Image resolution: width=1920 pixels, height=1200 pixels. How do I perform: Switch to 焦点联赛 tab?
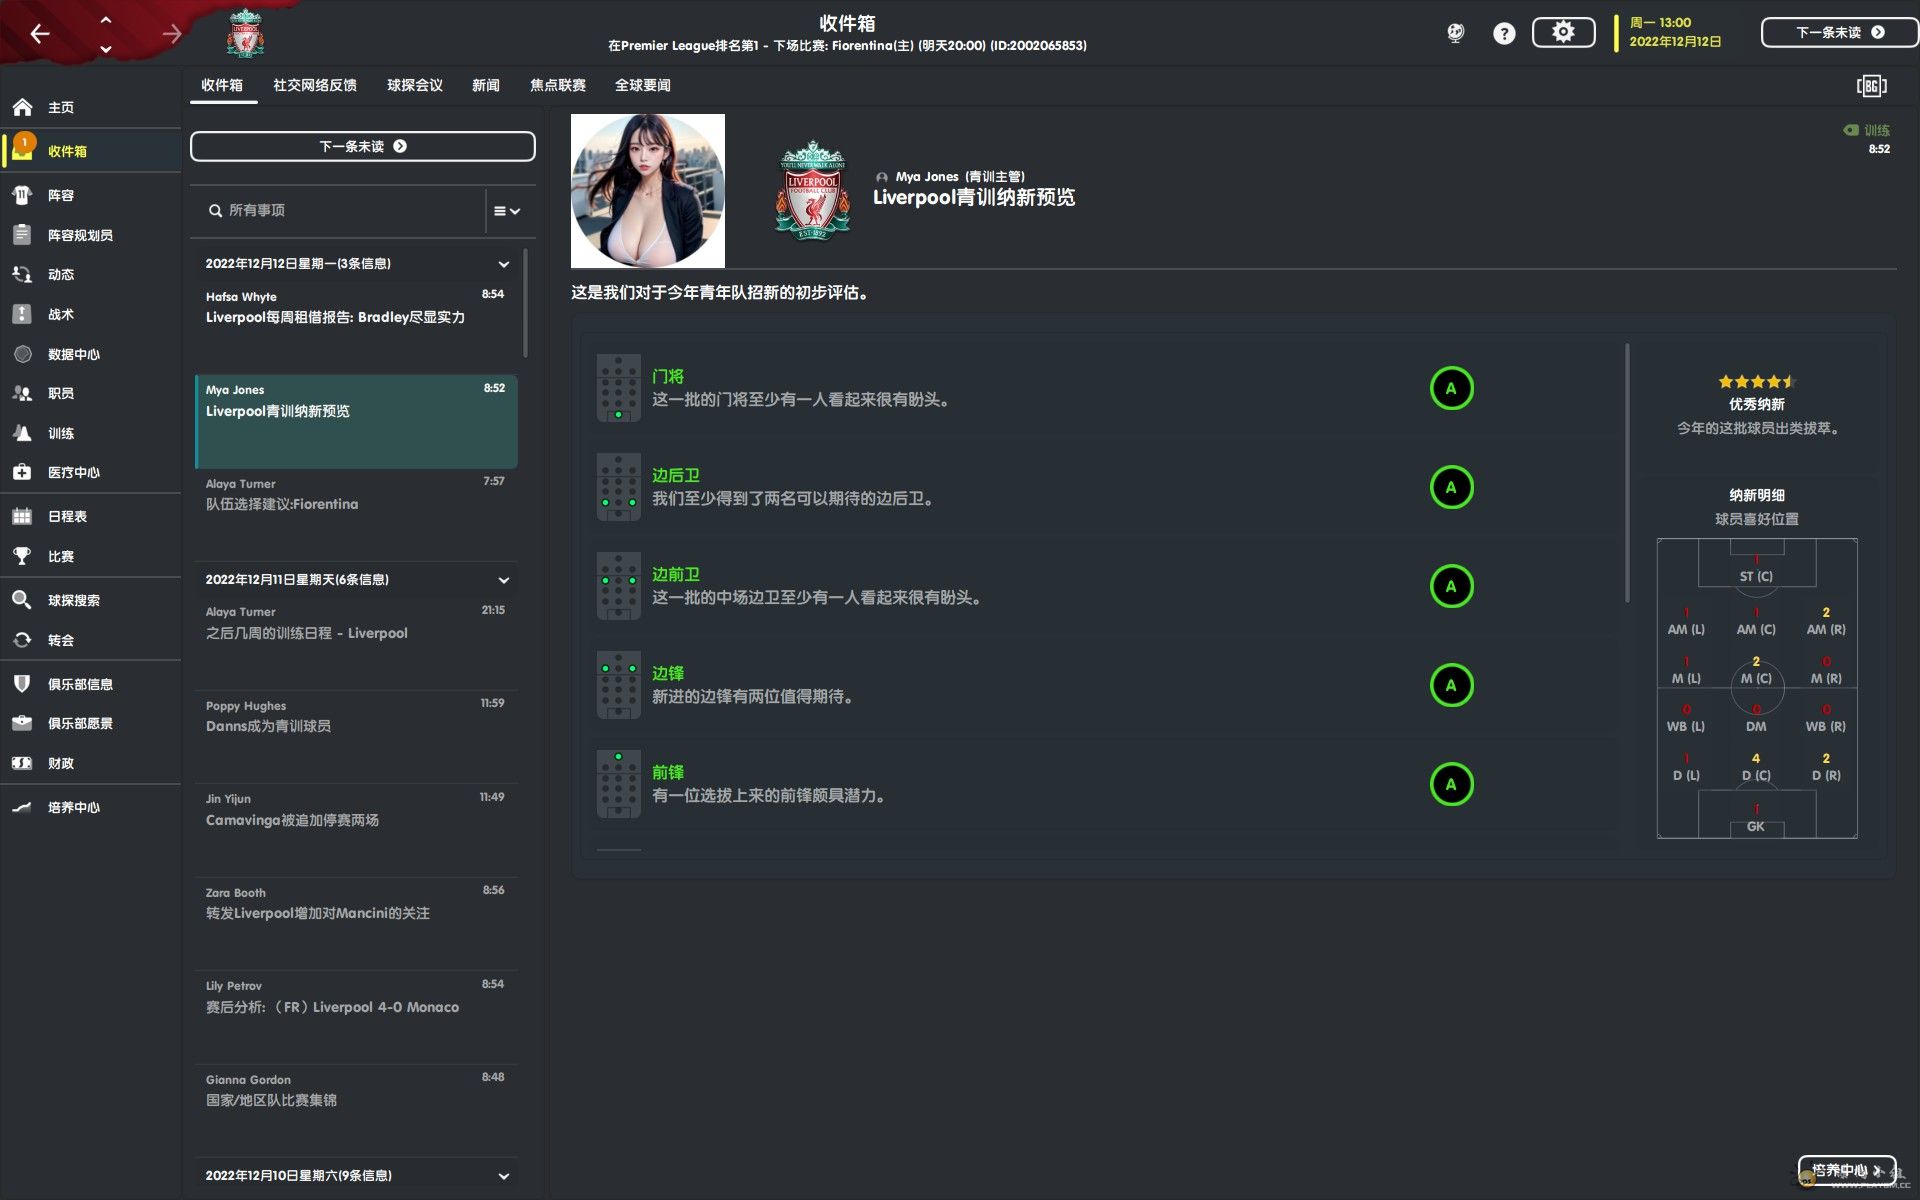[558, 85]
